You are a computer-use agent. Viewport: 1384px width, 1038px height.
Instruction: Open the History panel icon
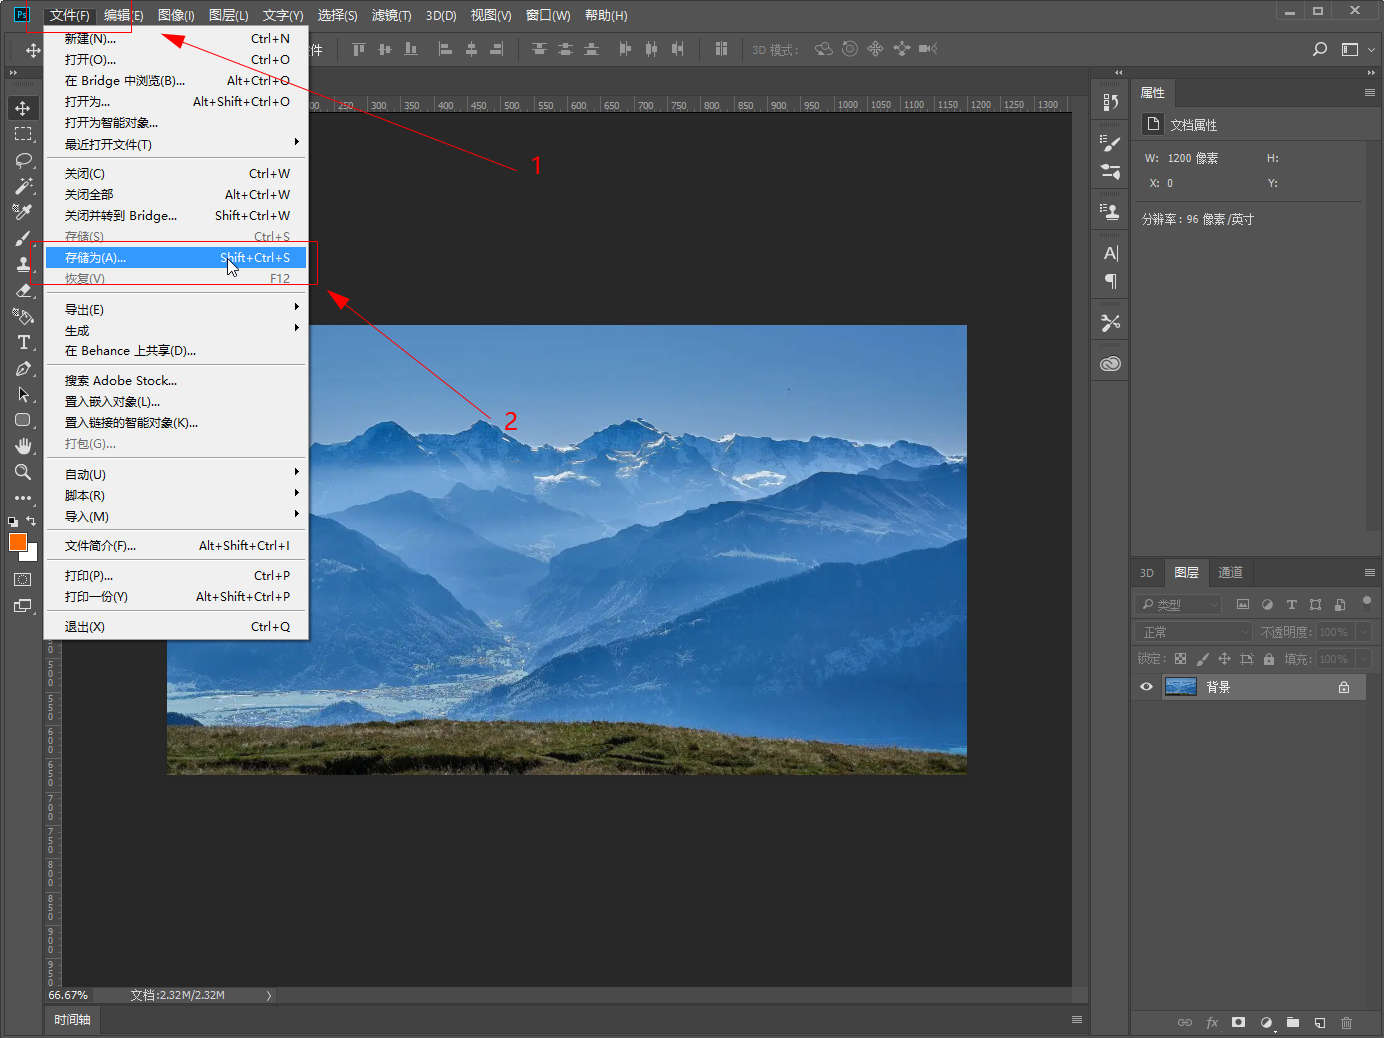pyautogui.click(x=1110, y=102)
